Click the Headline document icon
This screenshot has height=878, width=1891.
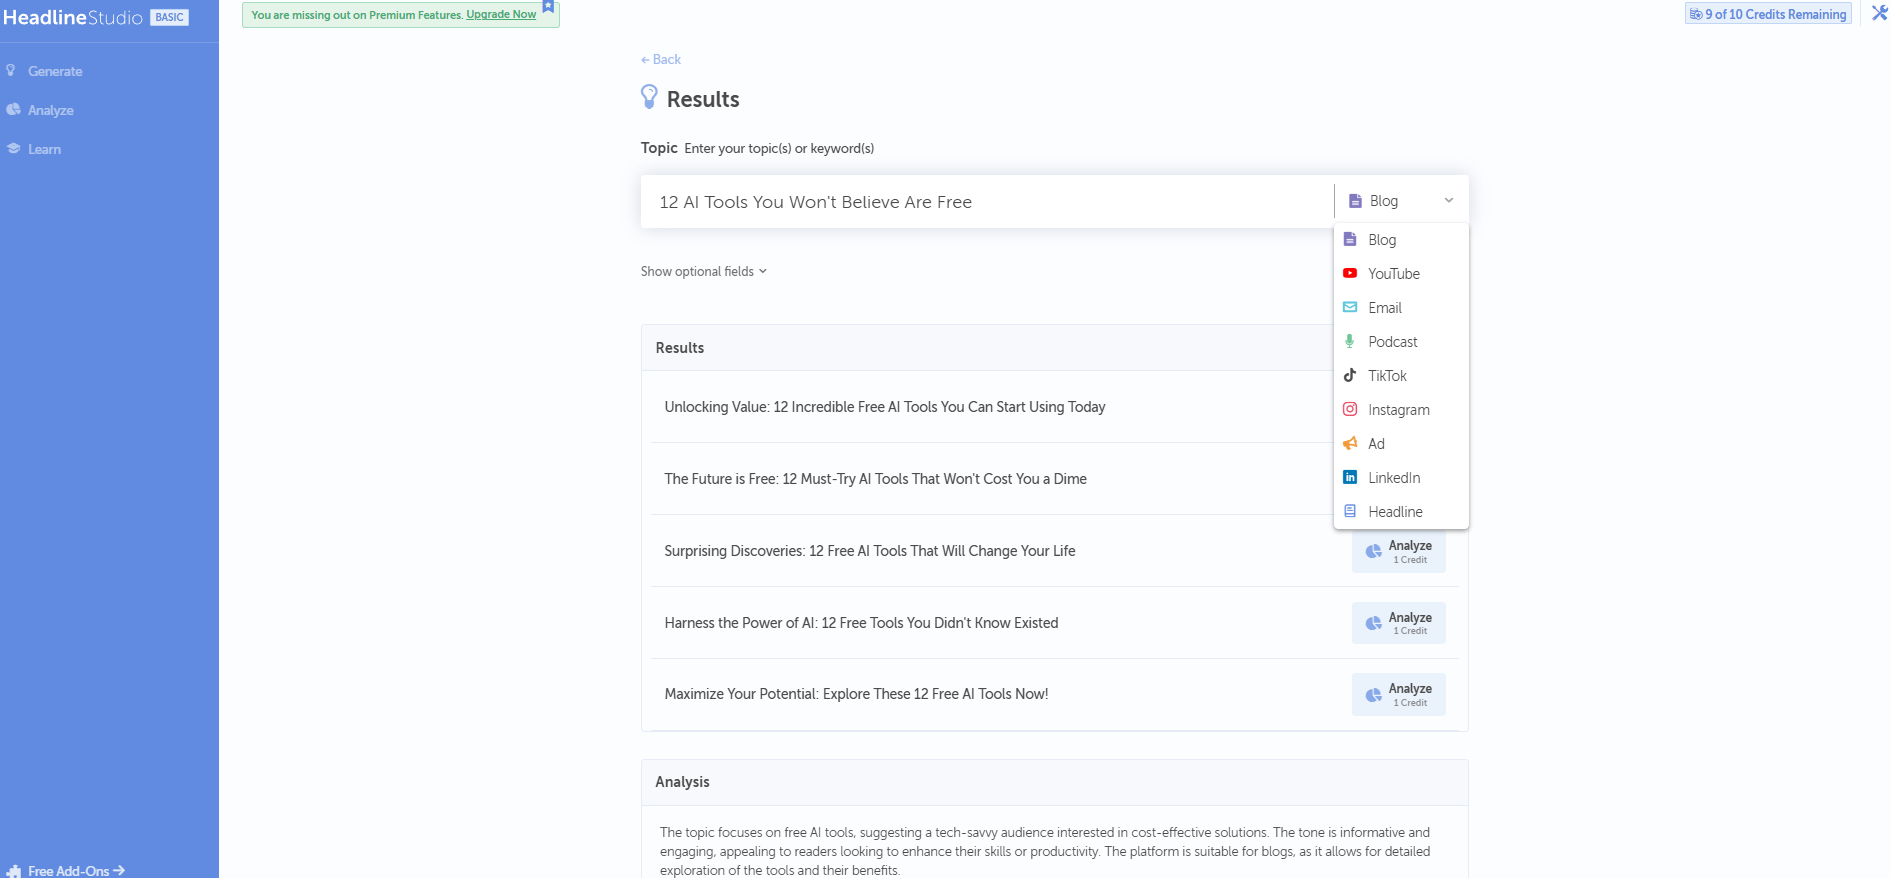click(1350, 511)
